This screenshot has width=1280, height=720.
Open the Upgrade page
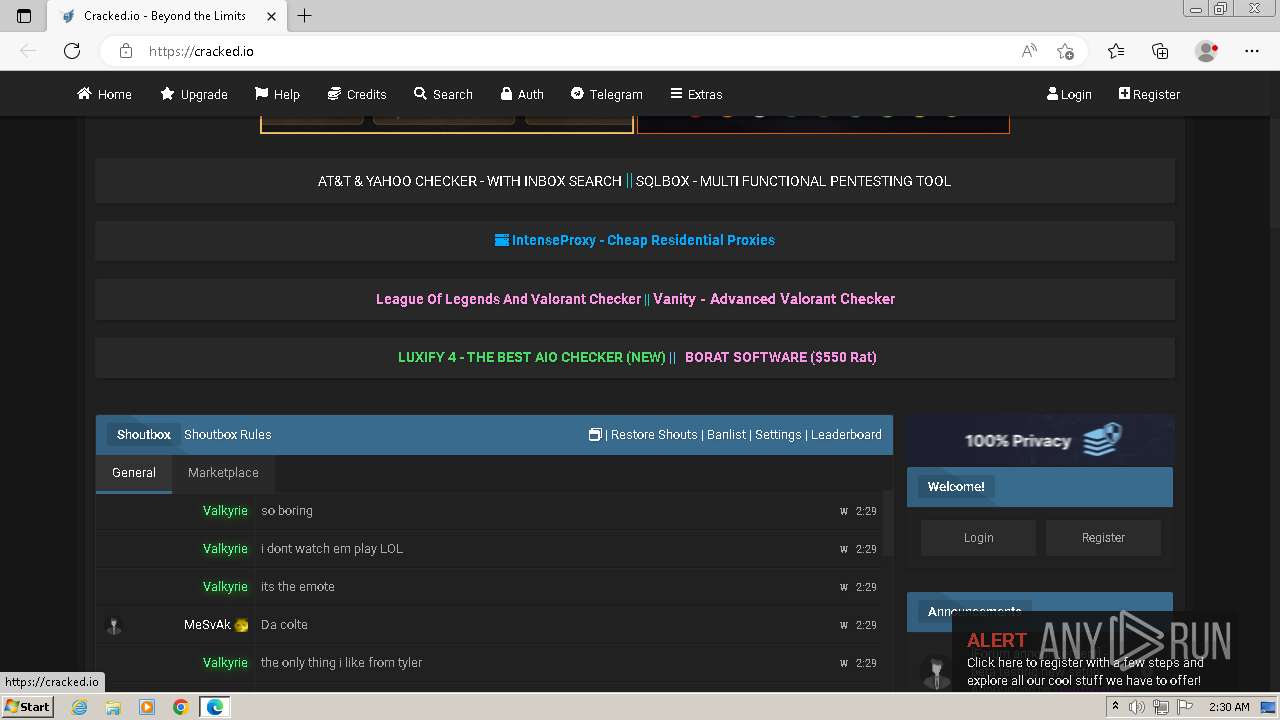(194, 94)
